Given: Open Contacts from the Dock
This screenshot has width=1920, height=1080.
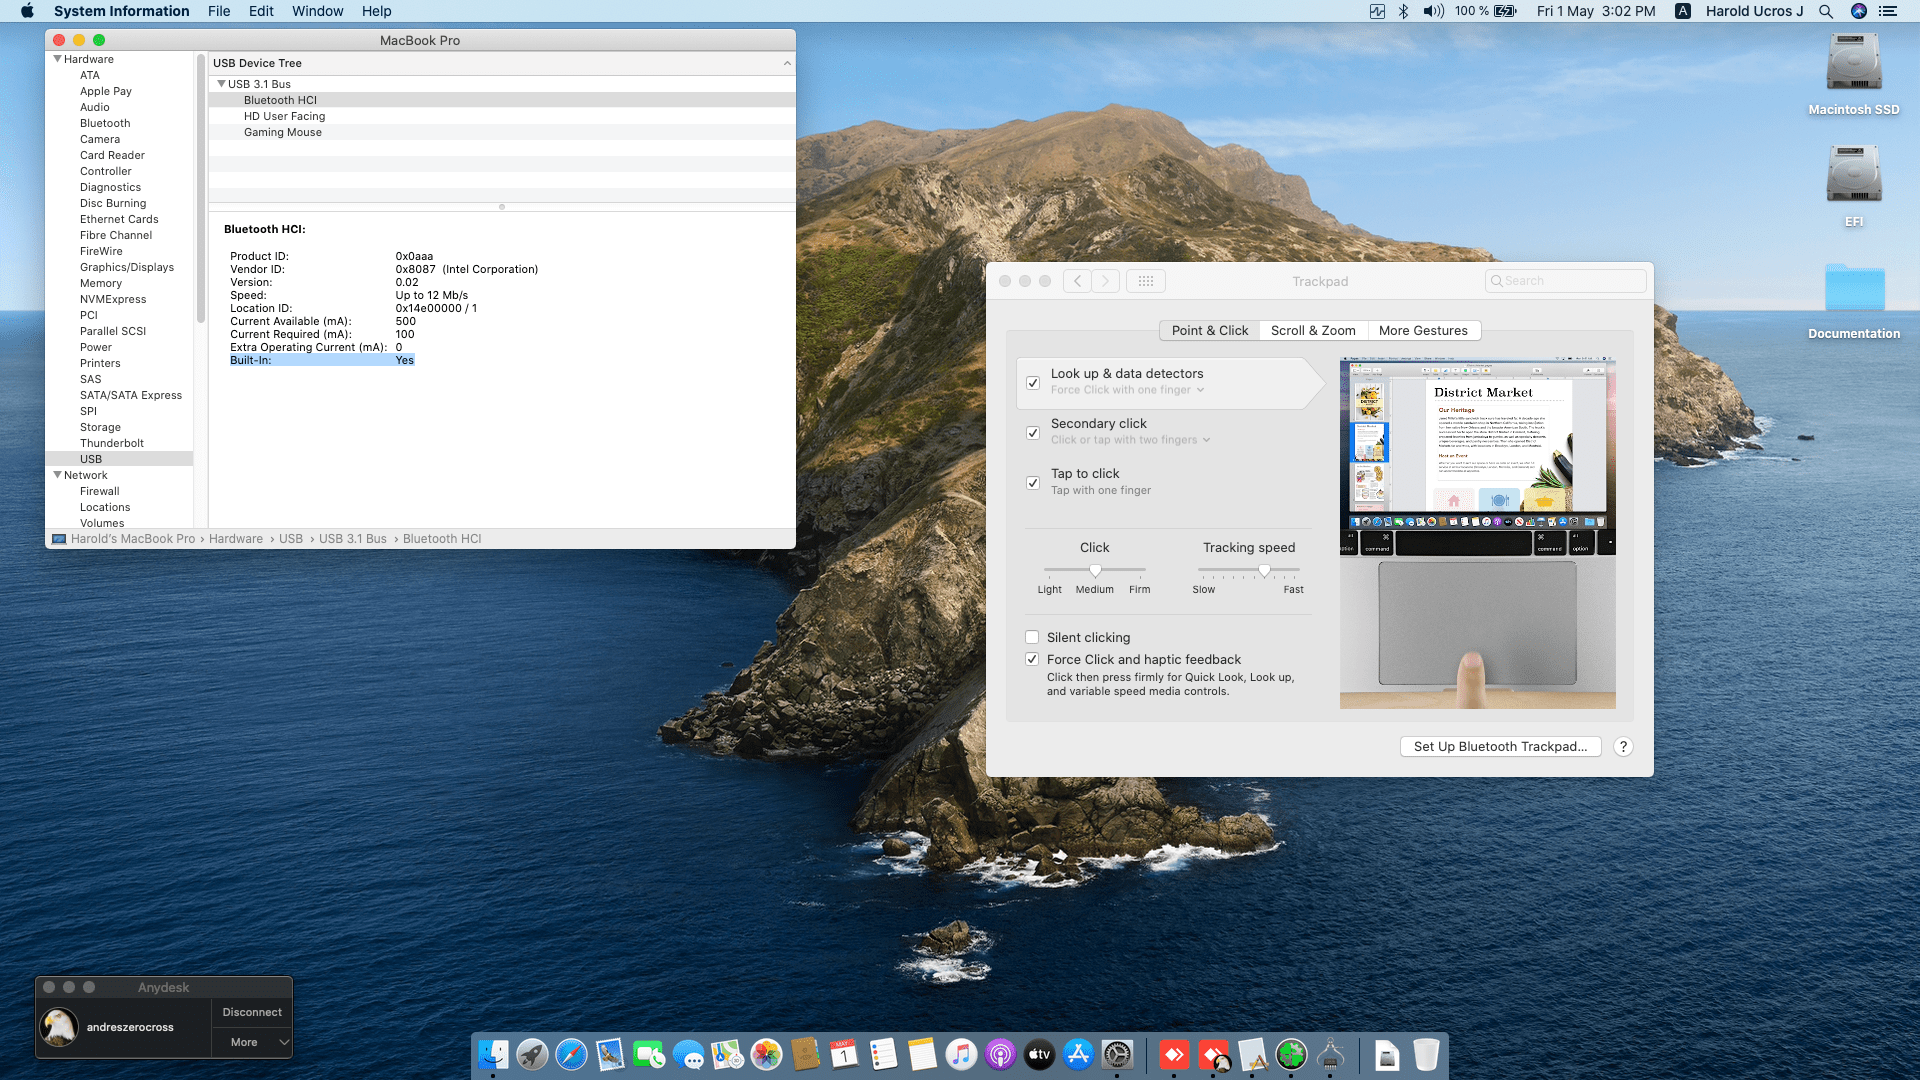Looking at the screenshot, I should 805,1054.
